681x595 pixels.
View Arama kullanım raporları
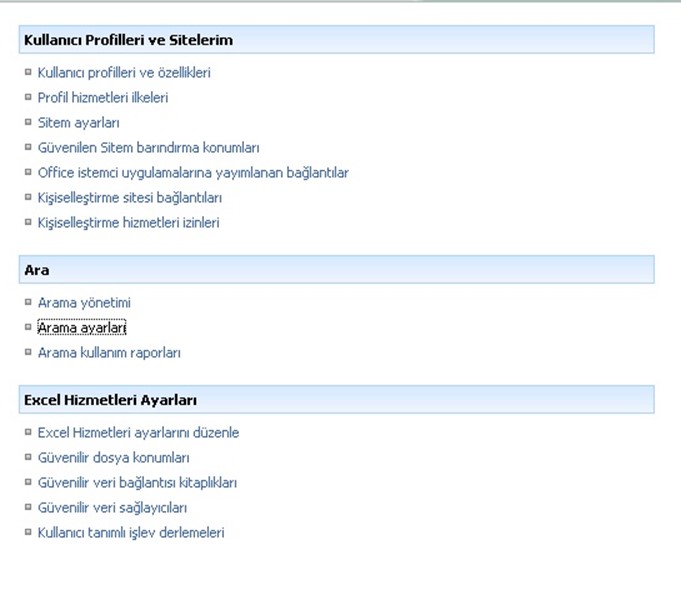click(x=109, y=353)
